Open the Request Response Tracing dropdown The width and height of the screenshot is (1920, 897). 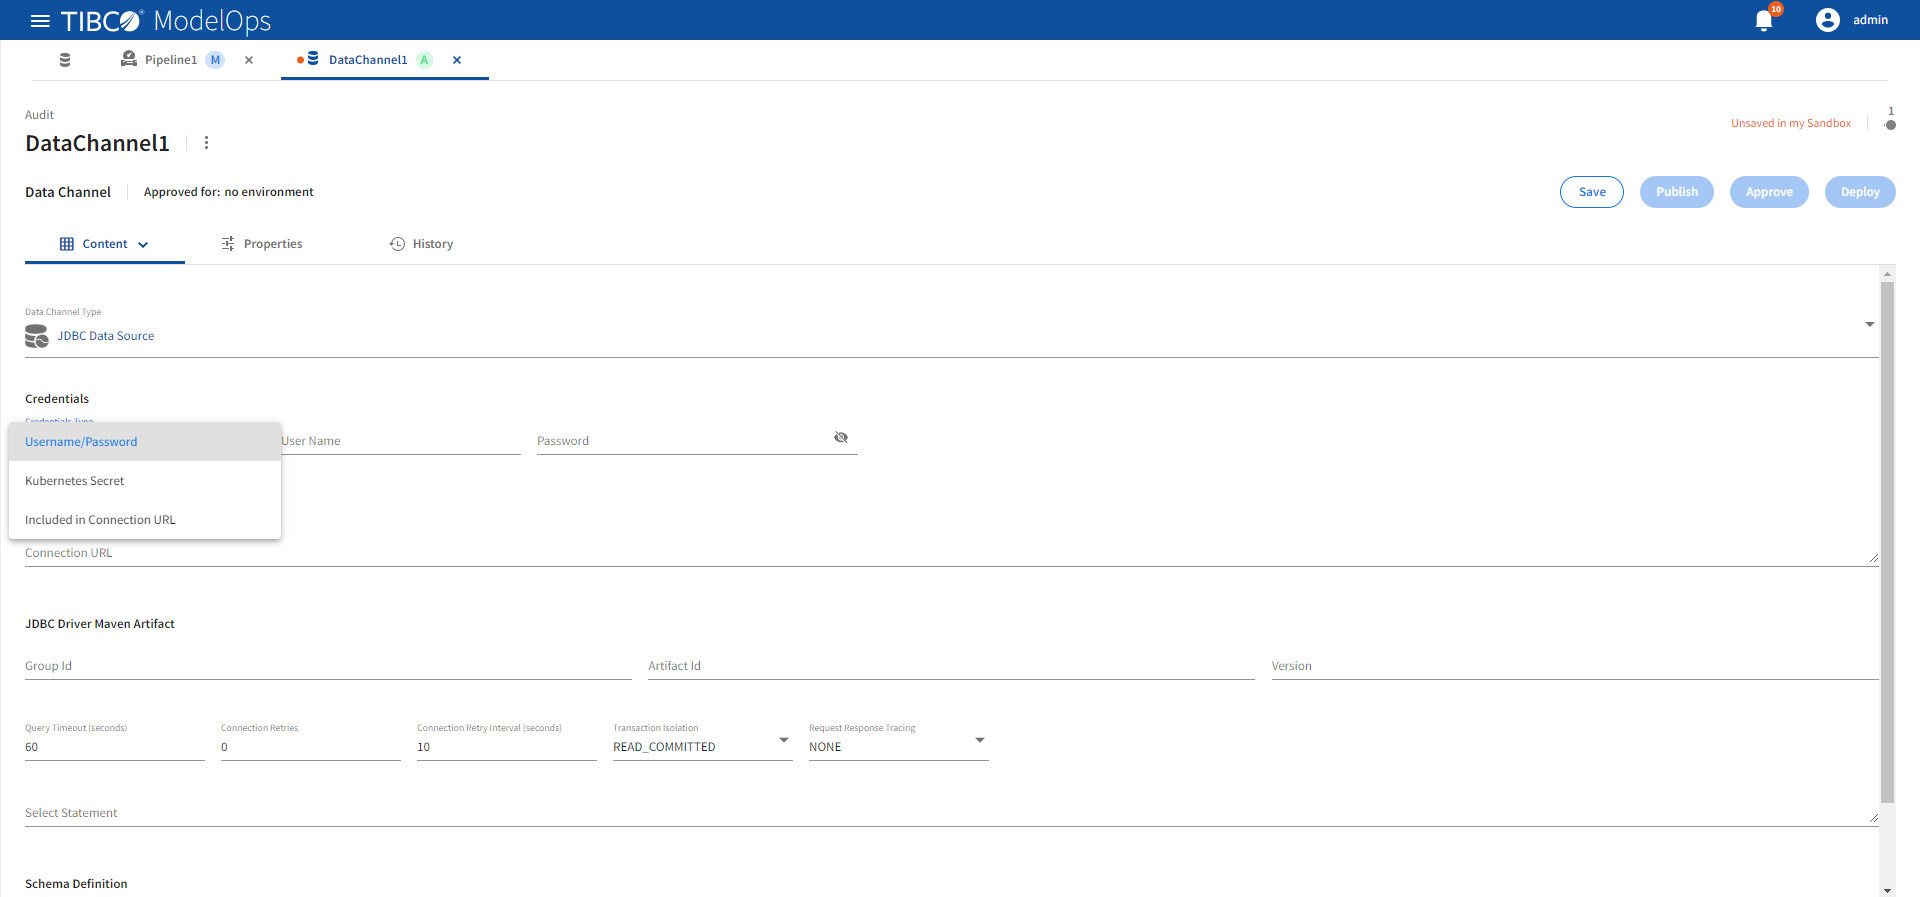click(x=899, y=746)
